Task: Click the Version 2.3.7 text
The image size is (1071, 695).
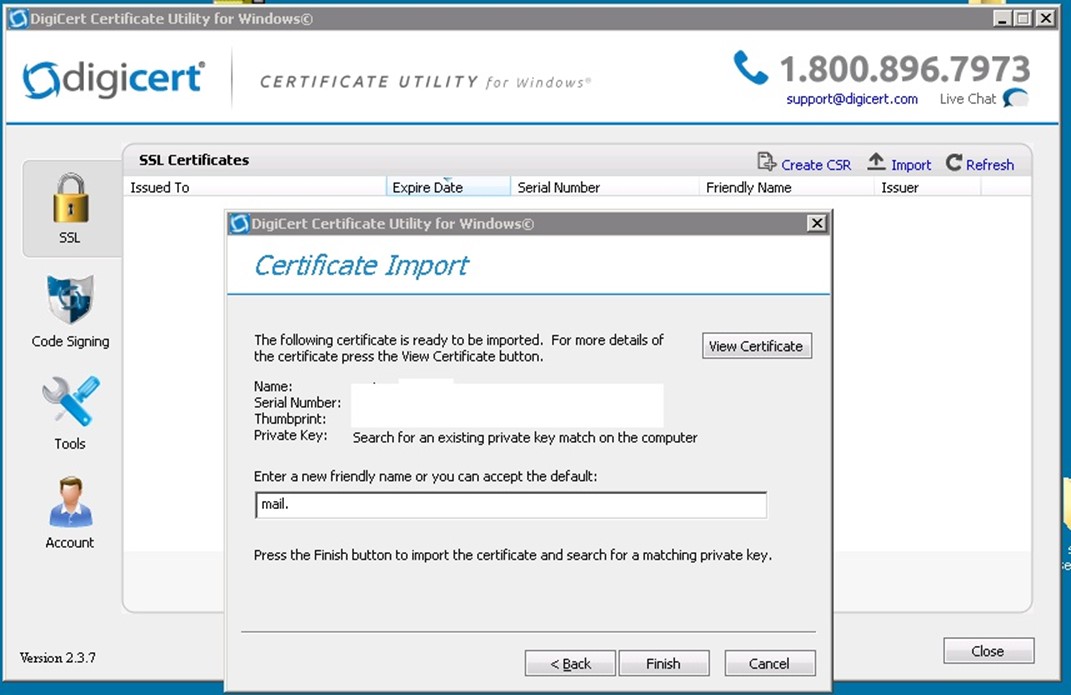Action: [x=57, y=657]
